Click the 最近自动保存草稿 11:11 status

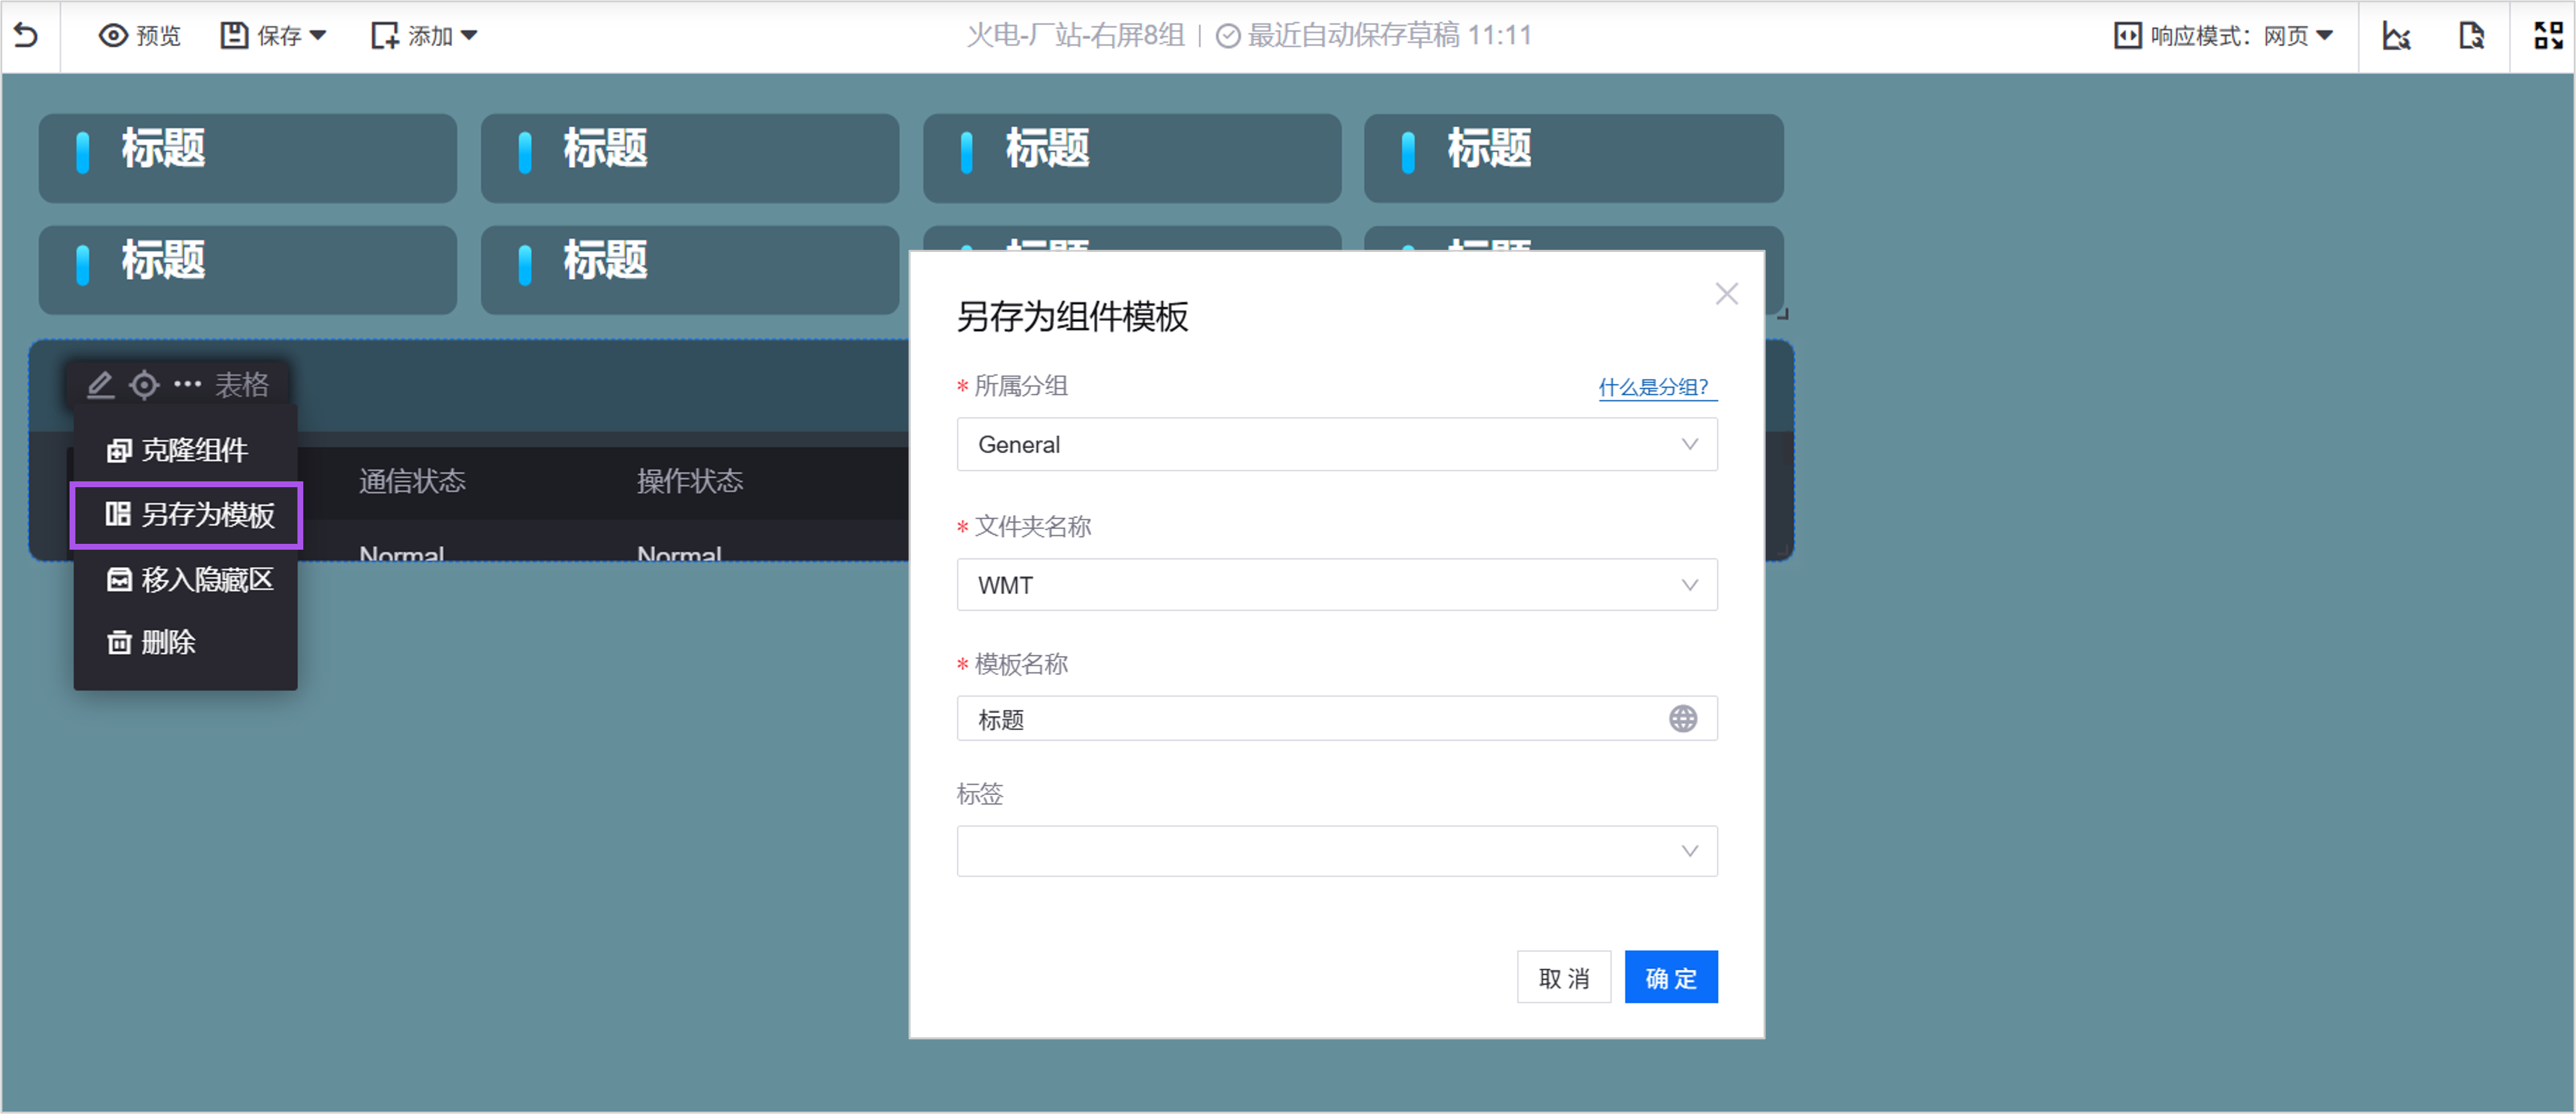[1373, 36]
